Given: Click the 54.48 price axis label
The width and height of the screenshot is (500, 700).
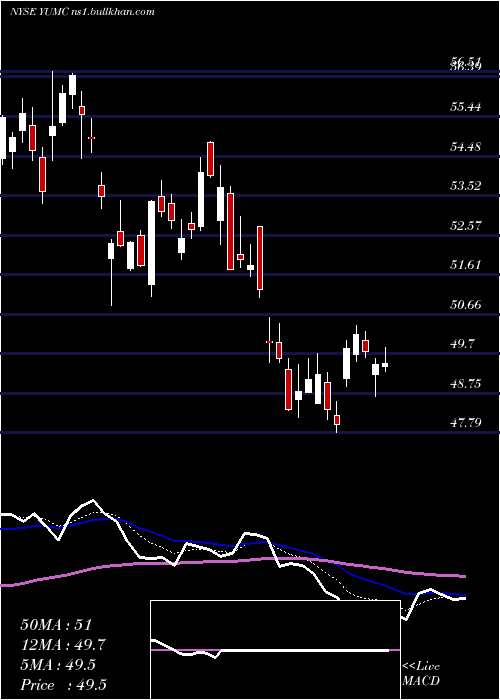Looking at the screenshot, I should (x=466, y=146).
